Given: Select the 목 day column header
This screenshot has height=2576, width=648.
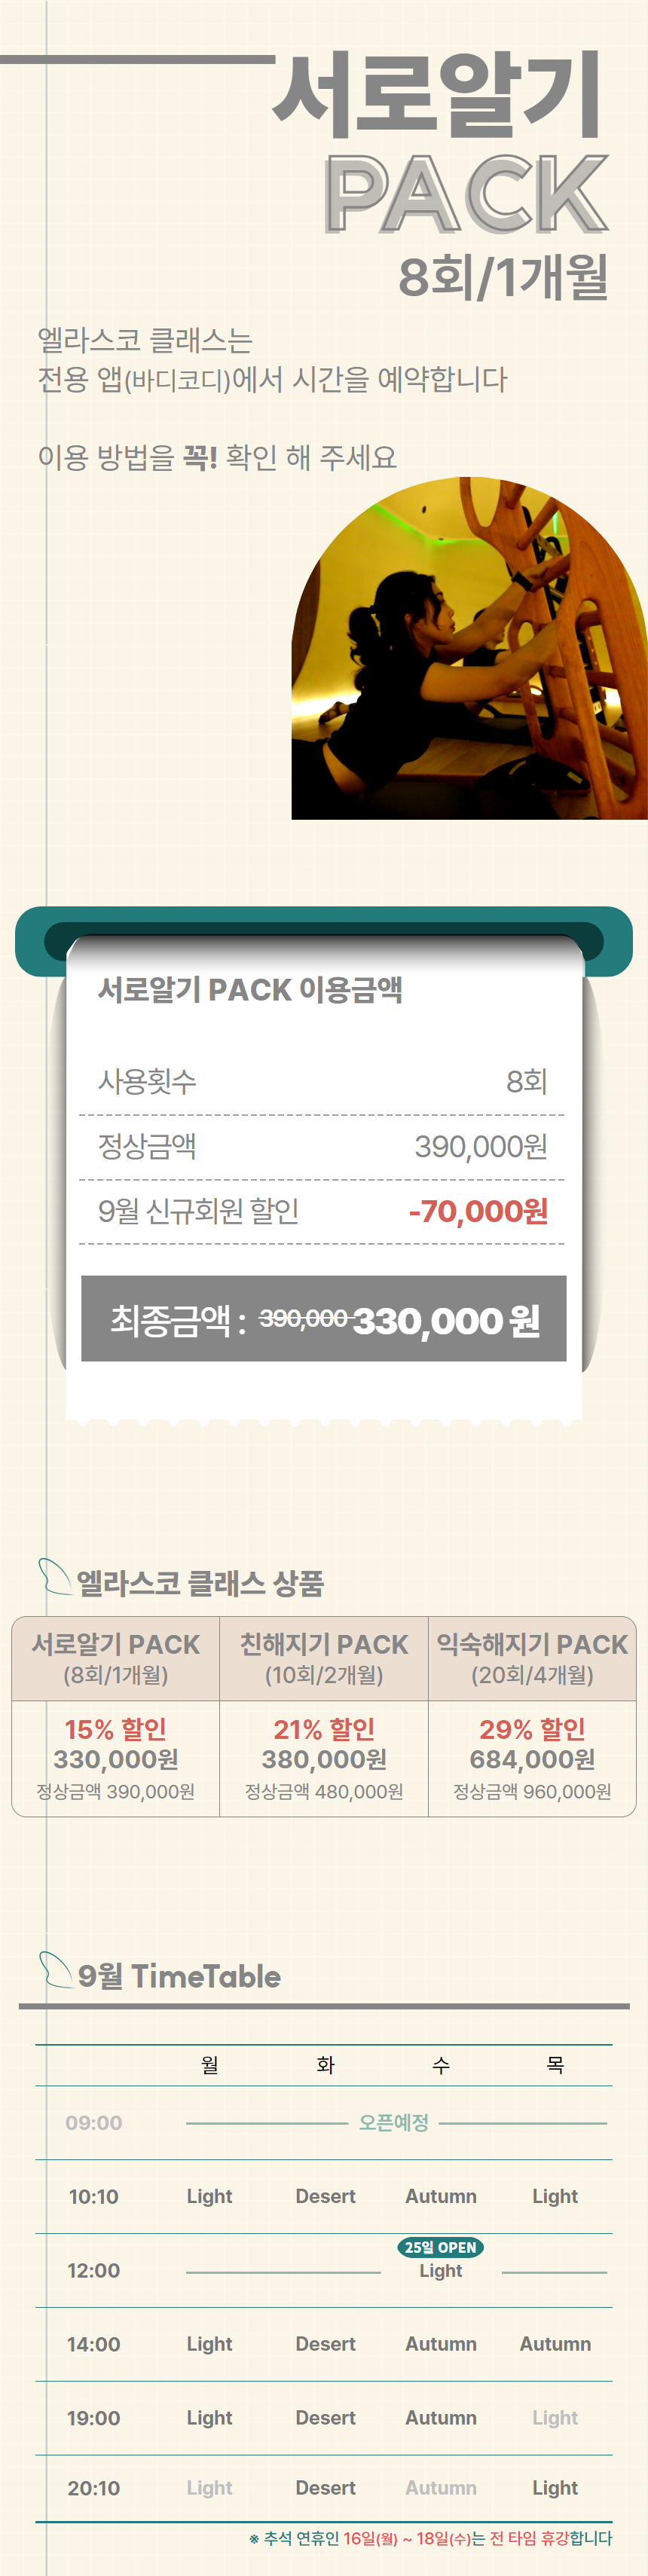Looking at the screenshot, I should pos(555,2064).
